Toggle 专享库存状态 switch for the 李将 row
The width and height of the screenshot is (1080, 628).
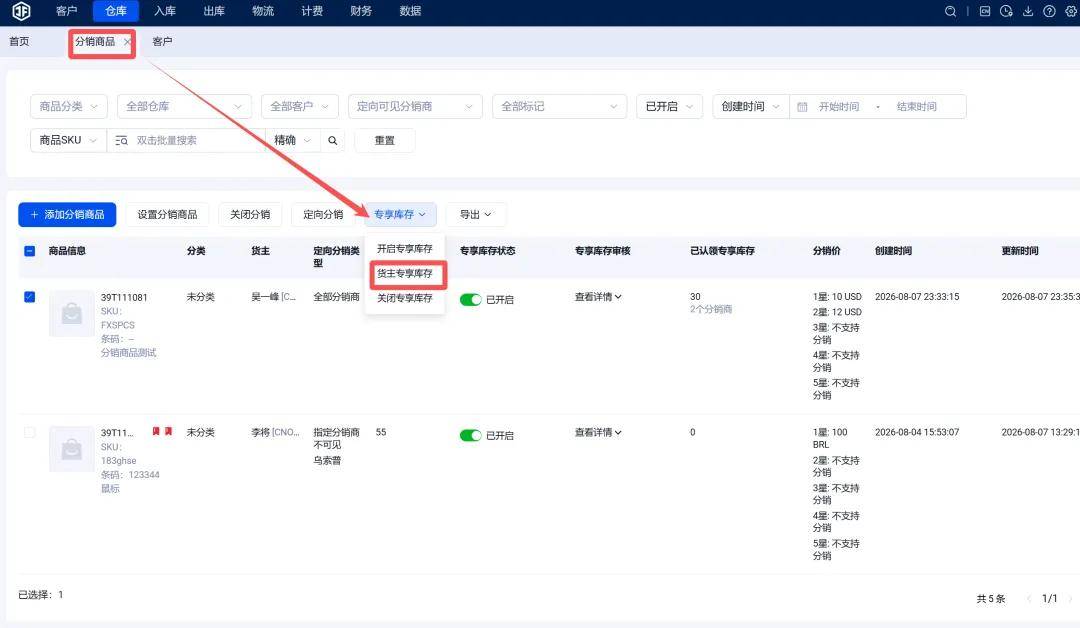click(470, 435)
